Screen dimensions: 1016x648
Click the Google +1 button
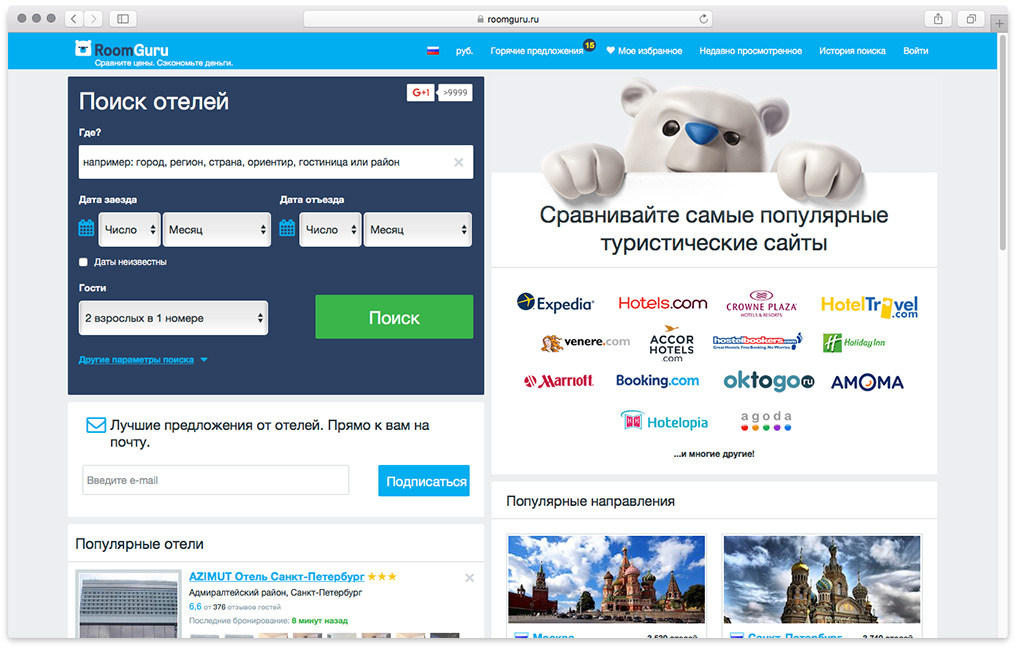coord(420,93)
